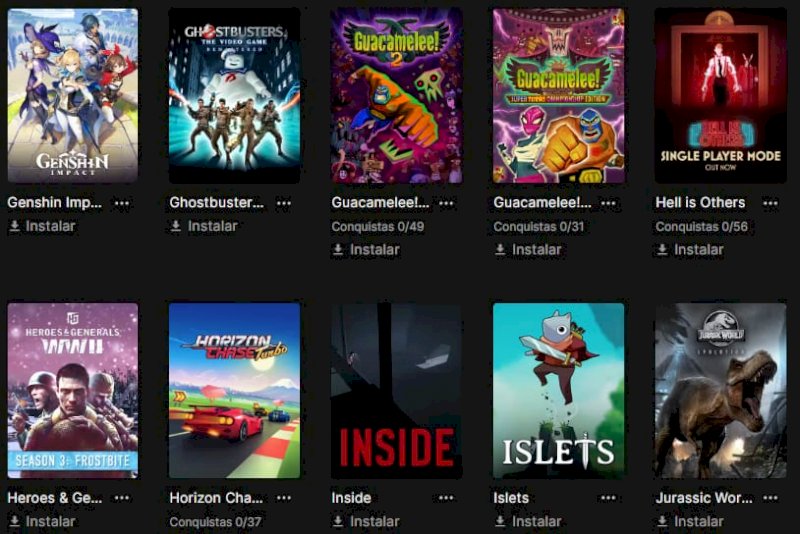This screenshot has height=534, width=800.
Task: Click Instalar under Guacamelee! 2
Action: coord(366,249)
